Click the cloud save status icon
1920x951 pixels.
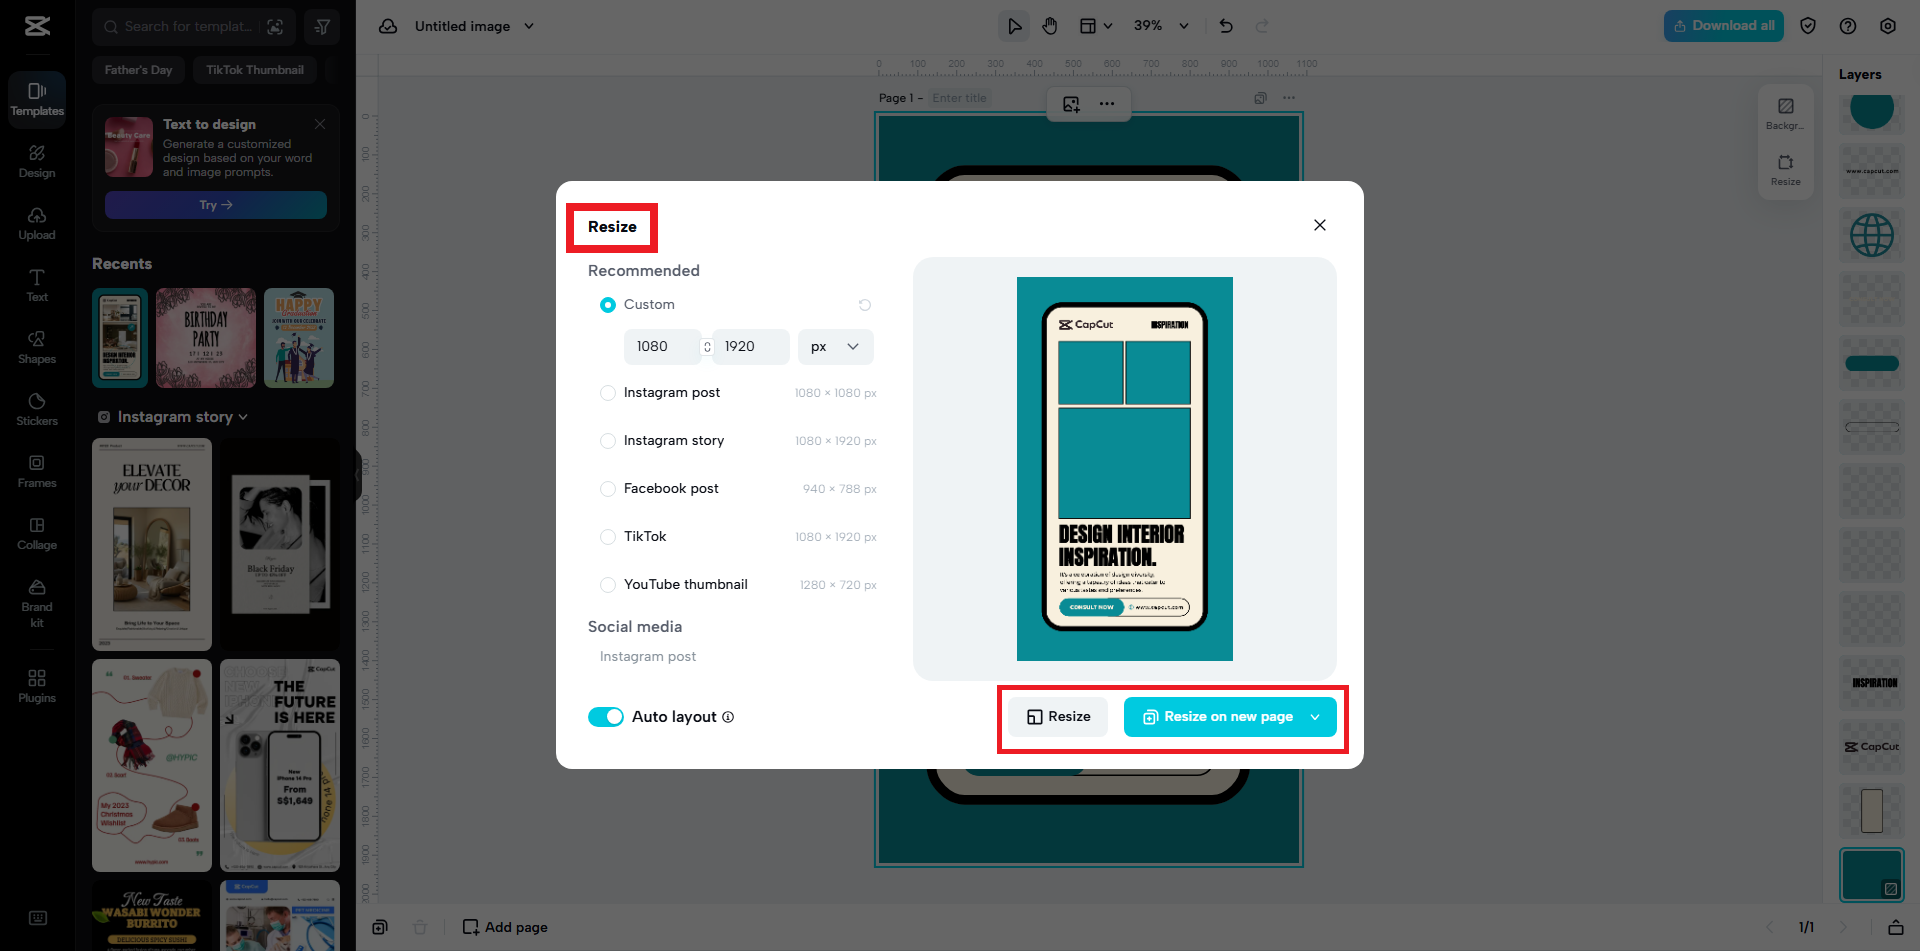click(x=388, y=26)
